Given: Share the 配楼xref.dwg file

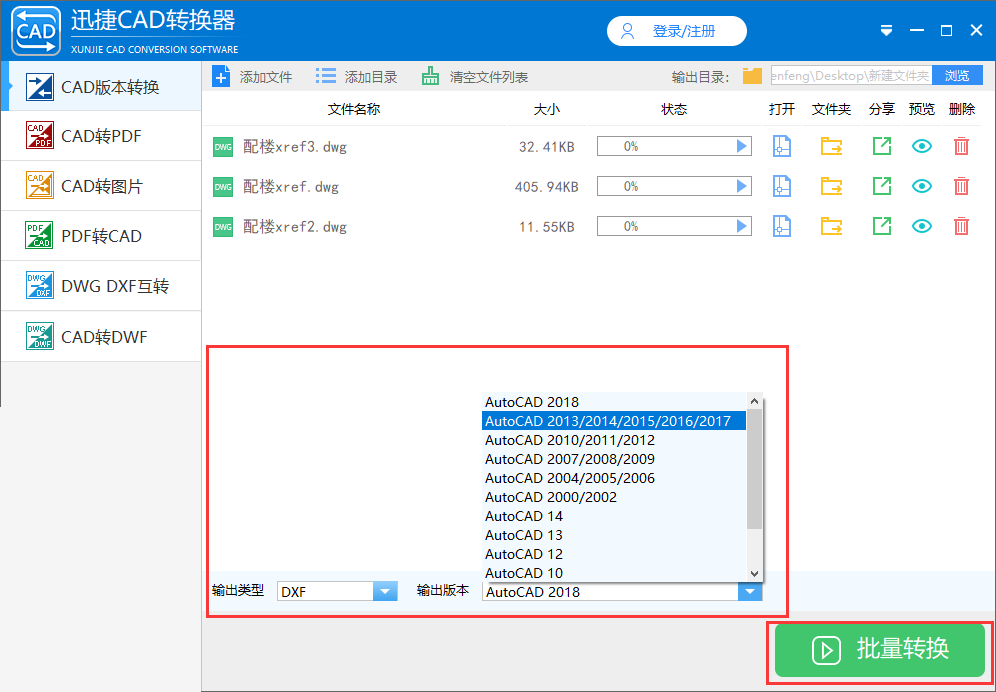Looking at the screenshot, I should coord(882,186).
